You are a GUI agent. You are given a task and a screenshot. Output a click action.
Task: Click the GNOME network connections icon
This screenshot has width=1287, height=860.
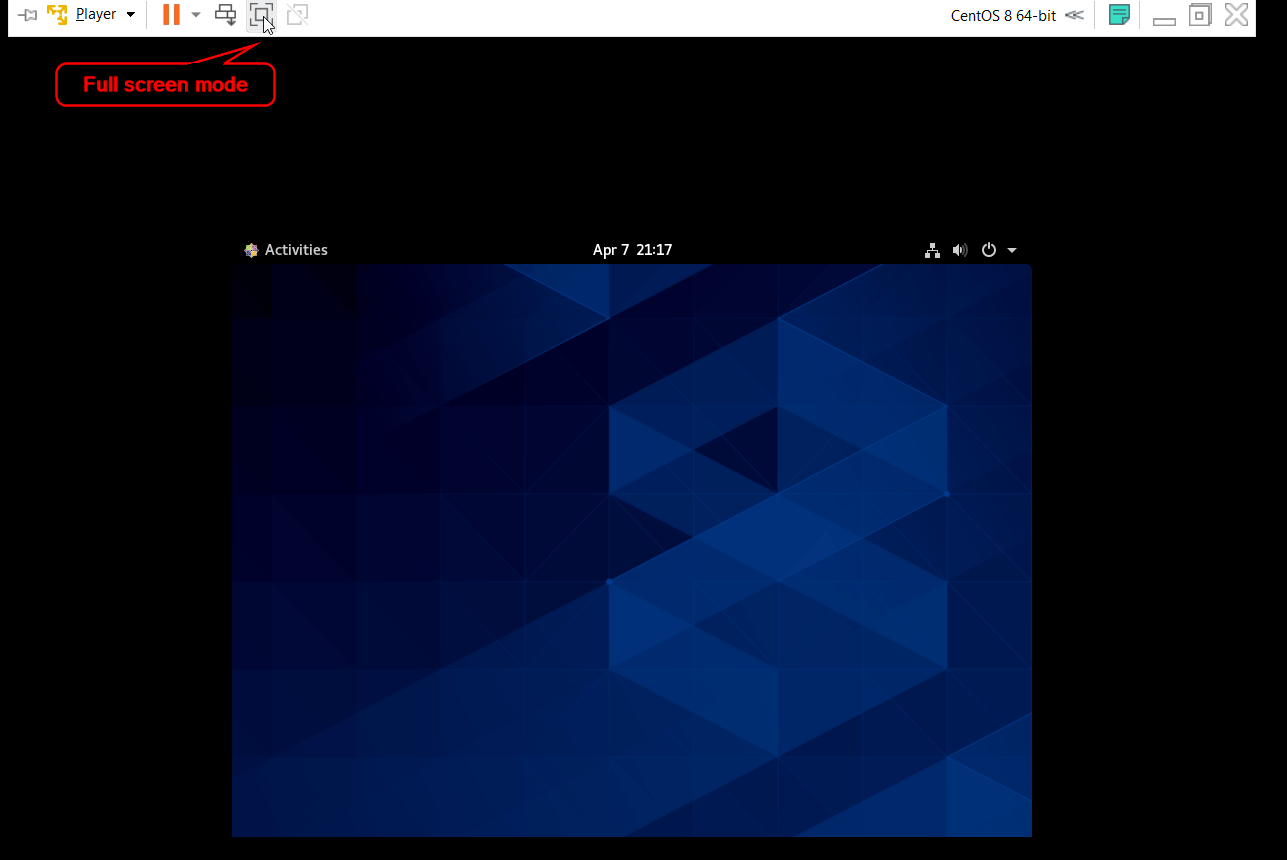932,249
